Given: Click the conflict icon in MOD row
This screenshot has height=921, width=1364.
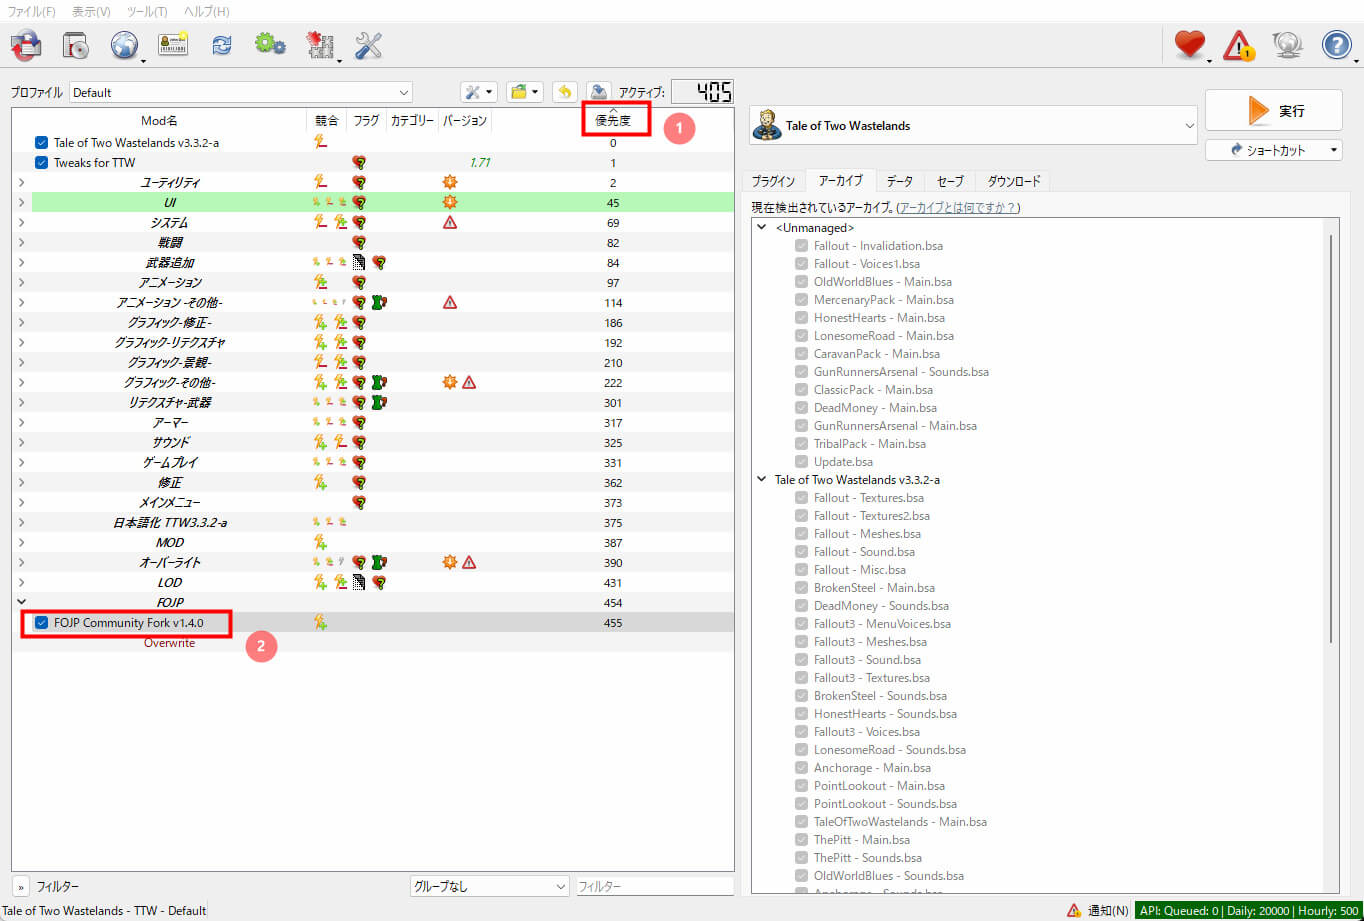Looking at the screenshot, I should coord(320,543).
